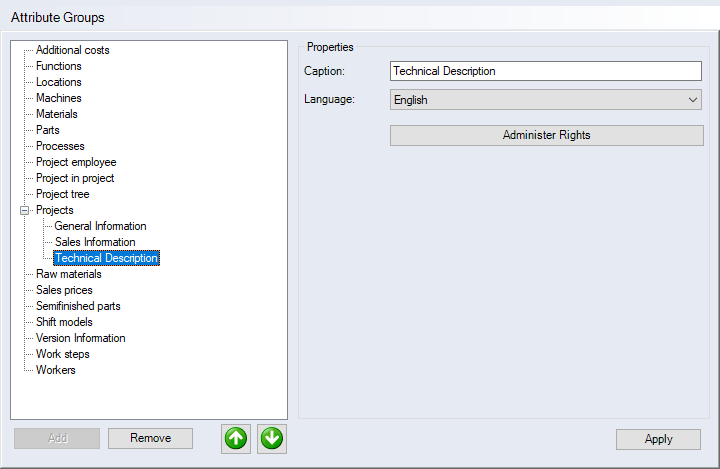Choose Version Information in the tree
The width and height of the screenshot is (720, 469).
[x=80, y=338]
